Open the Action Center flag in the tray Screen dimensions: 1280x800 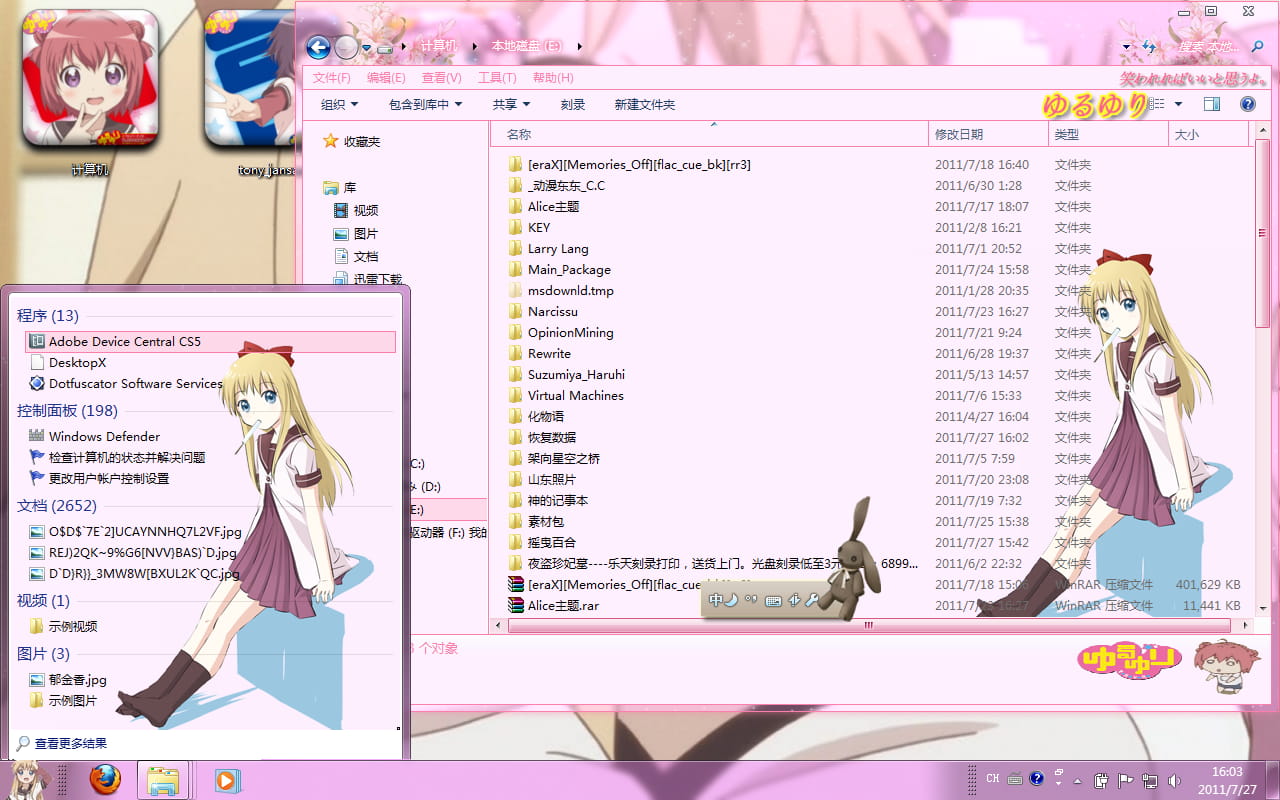pyautogui.click(x=1127, y=779)
